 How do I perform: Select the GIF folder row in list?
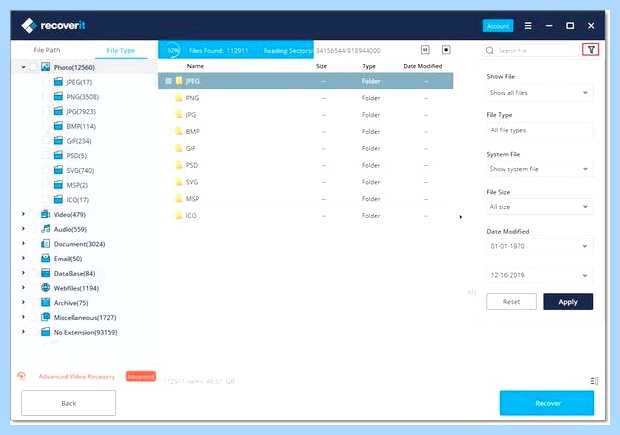305,148
